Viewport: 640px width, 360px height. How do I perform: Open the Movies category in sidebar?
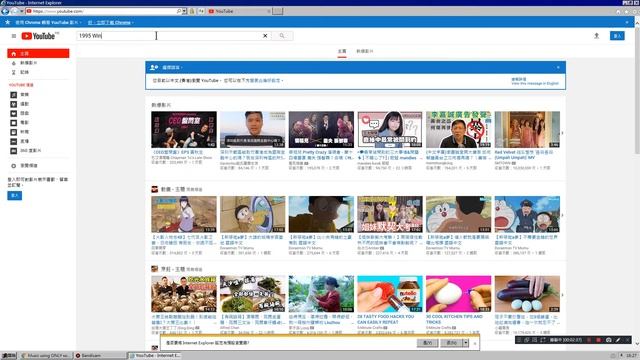20,123
